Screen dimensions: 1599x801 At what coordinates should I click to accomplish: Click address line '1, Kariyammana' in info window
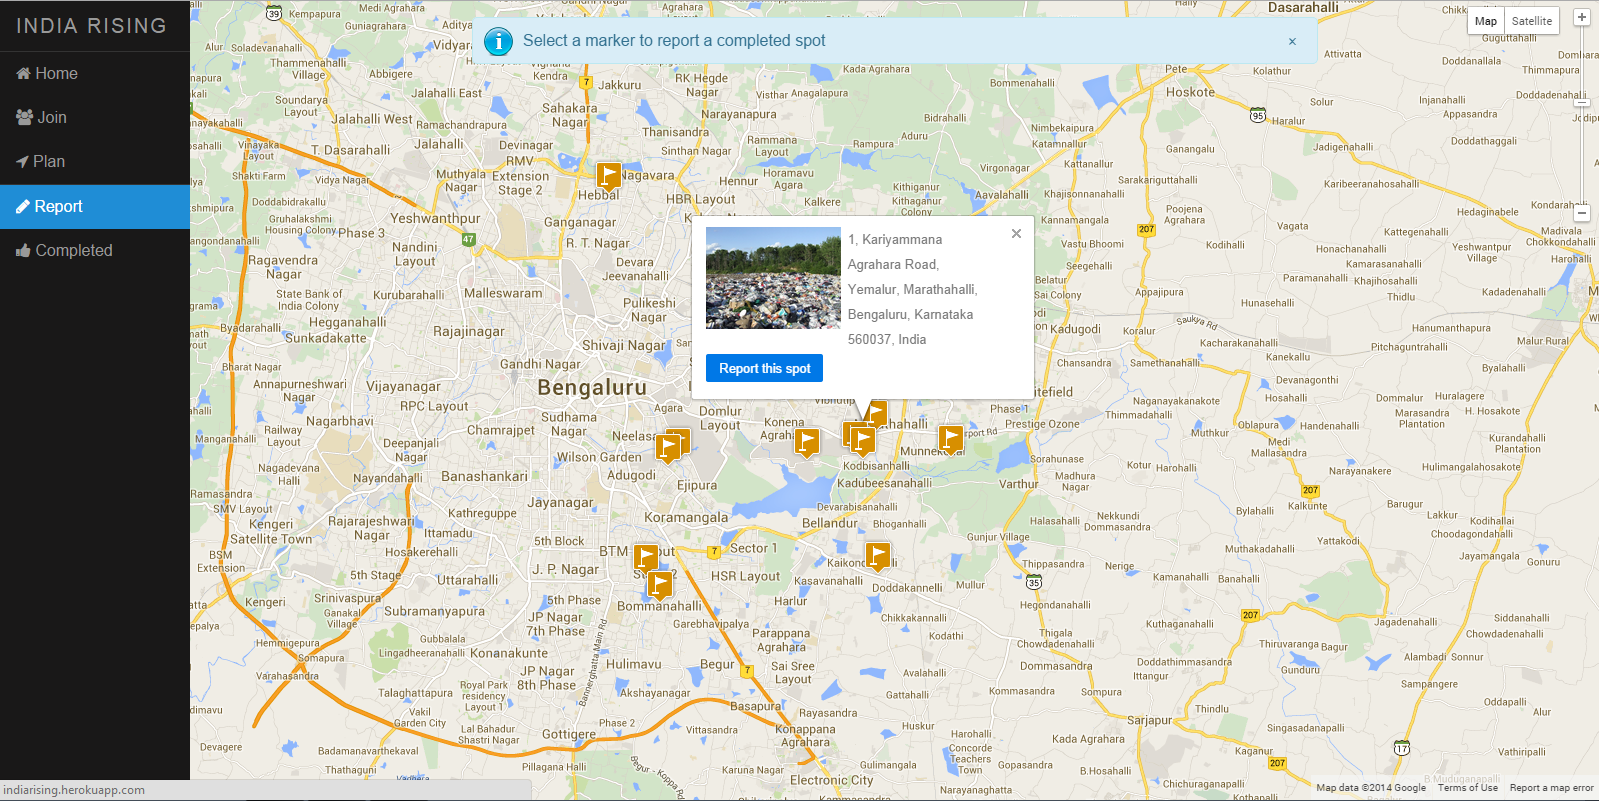click(x=895, y=240)
